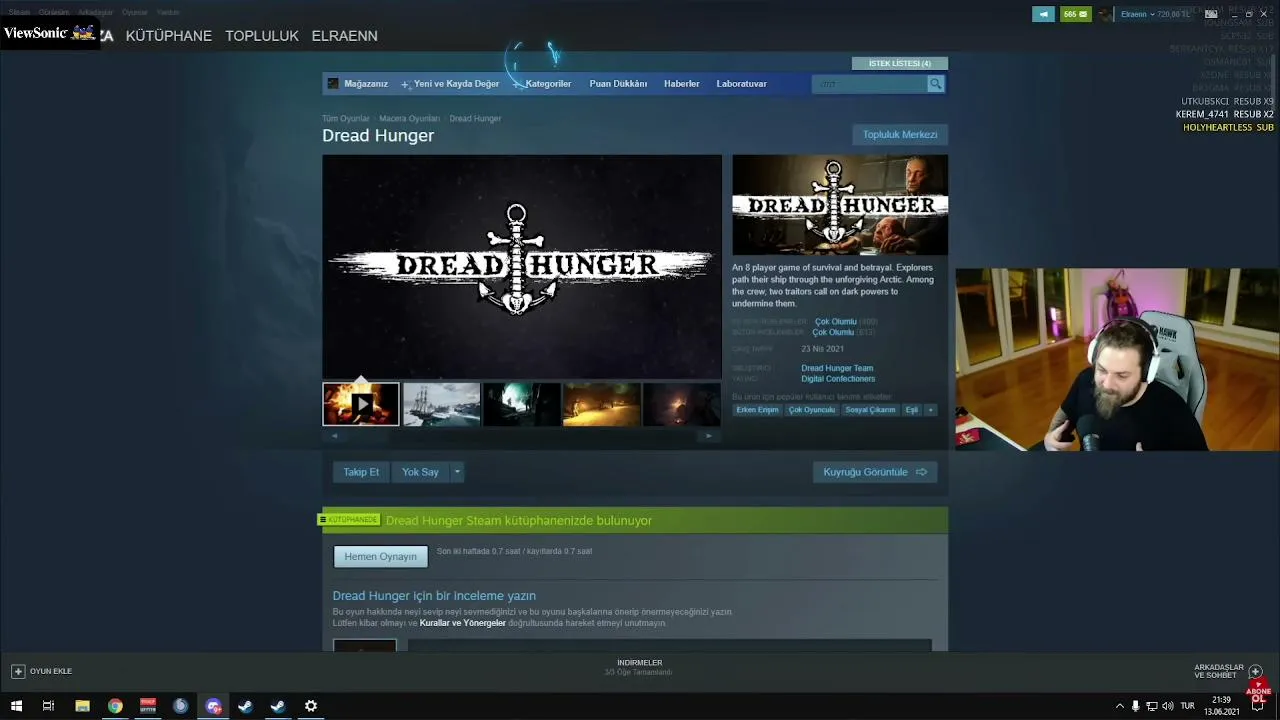Switch to KÜTÜPHANE tab

coord(169,36)
